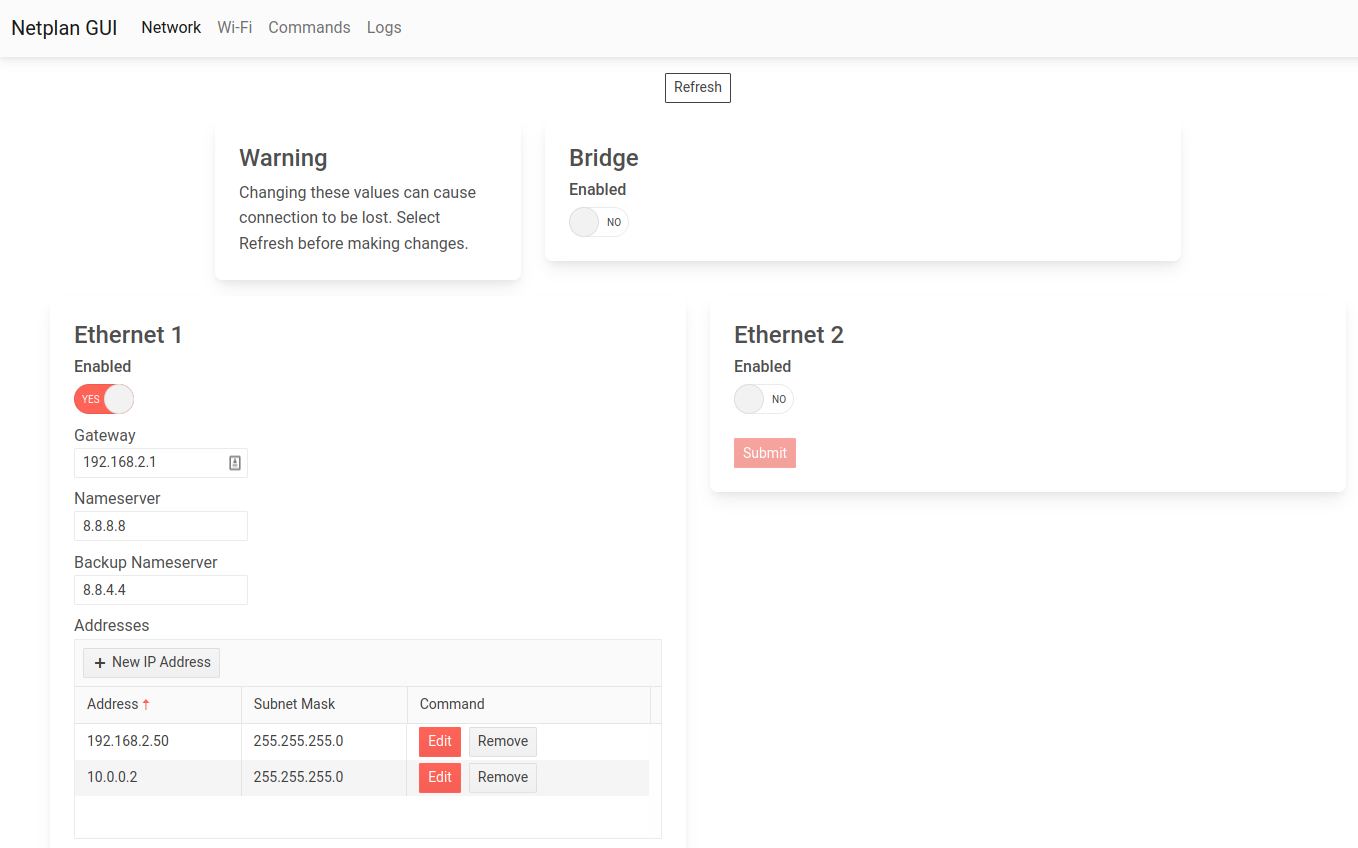Switch to the Wi-Fi tab
The width and height of the screenshot is (1358, 848).
234,27
